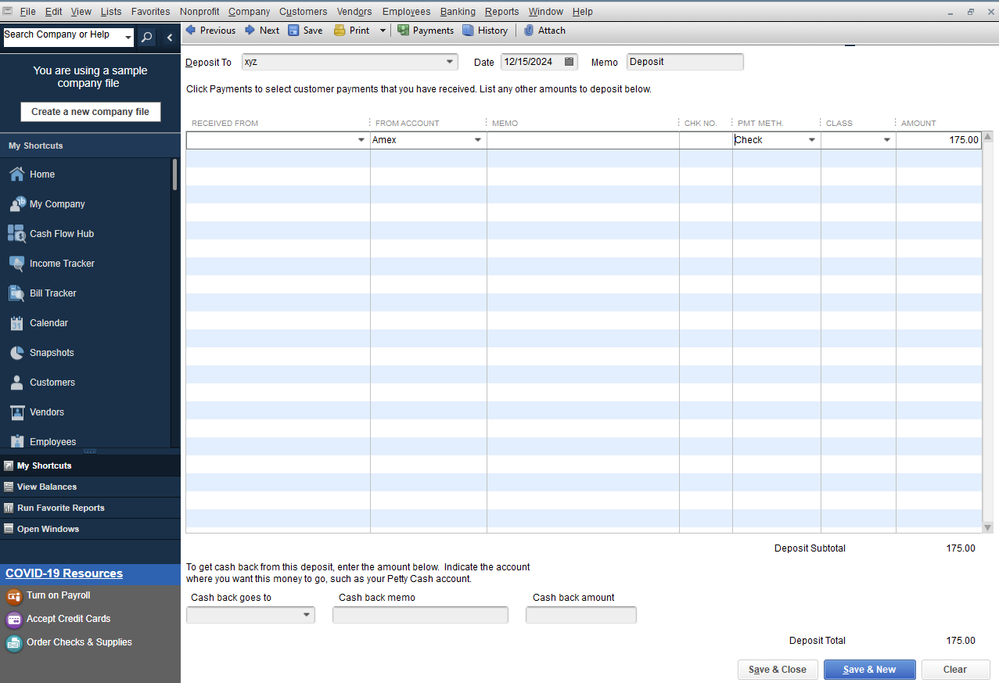Select View Balances section
The height and width of the screenshot is (683, 999).
(x=90, y=487)
